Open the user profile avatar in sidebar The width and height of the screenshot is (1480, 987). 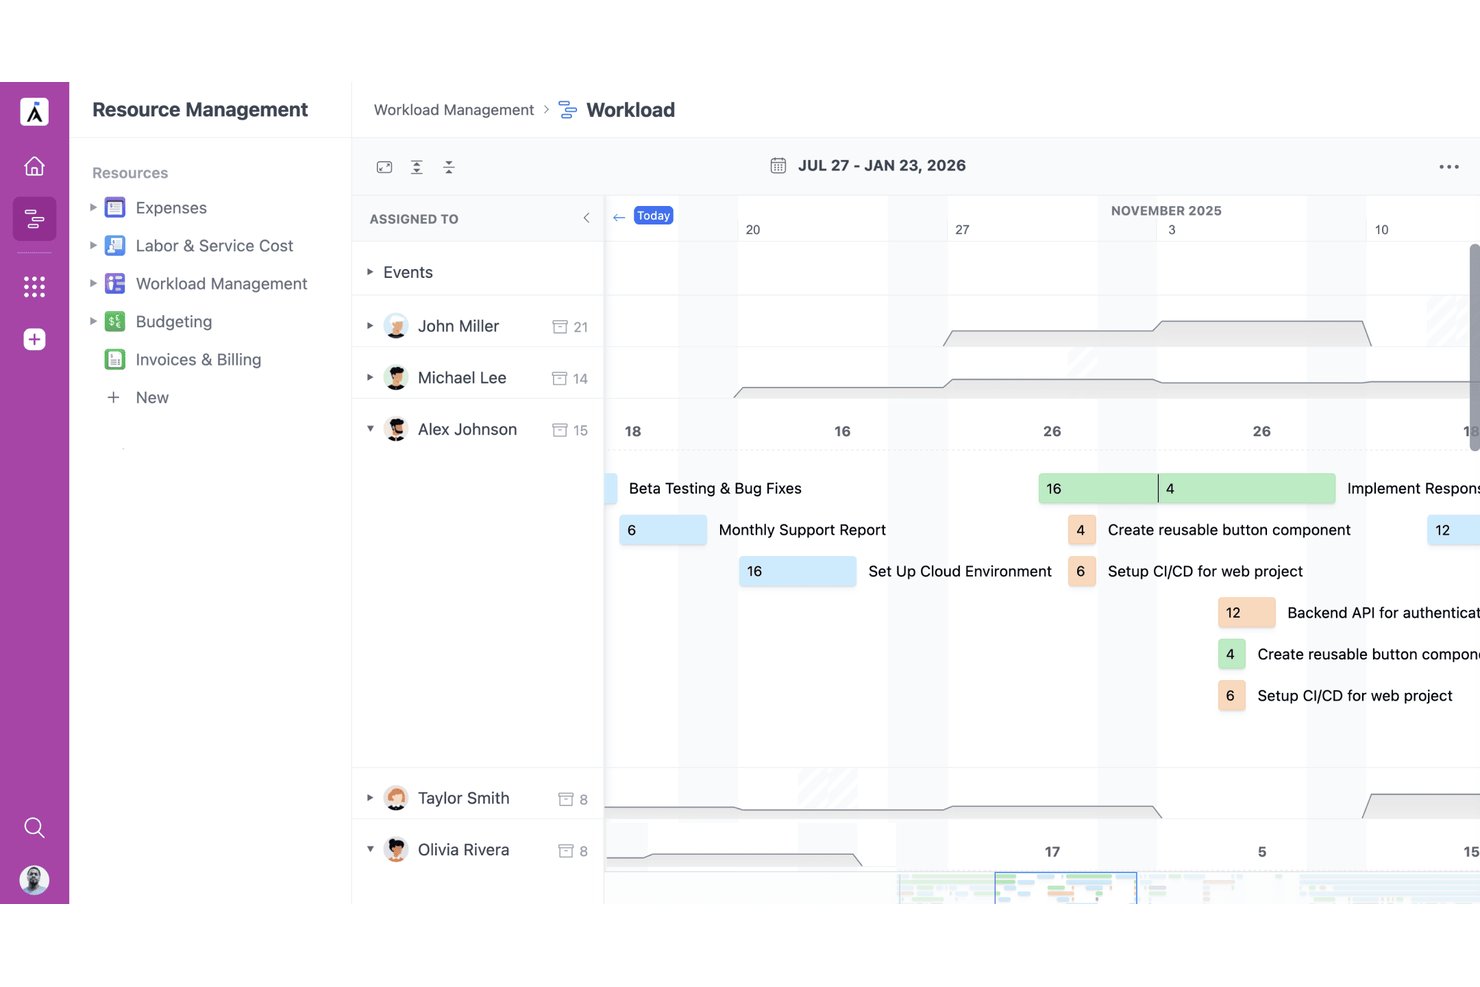coord(34,880)
